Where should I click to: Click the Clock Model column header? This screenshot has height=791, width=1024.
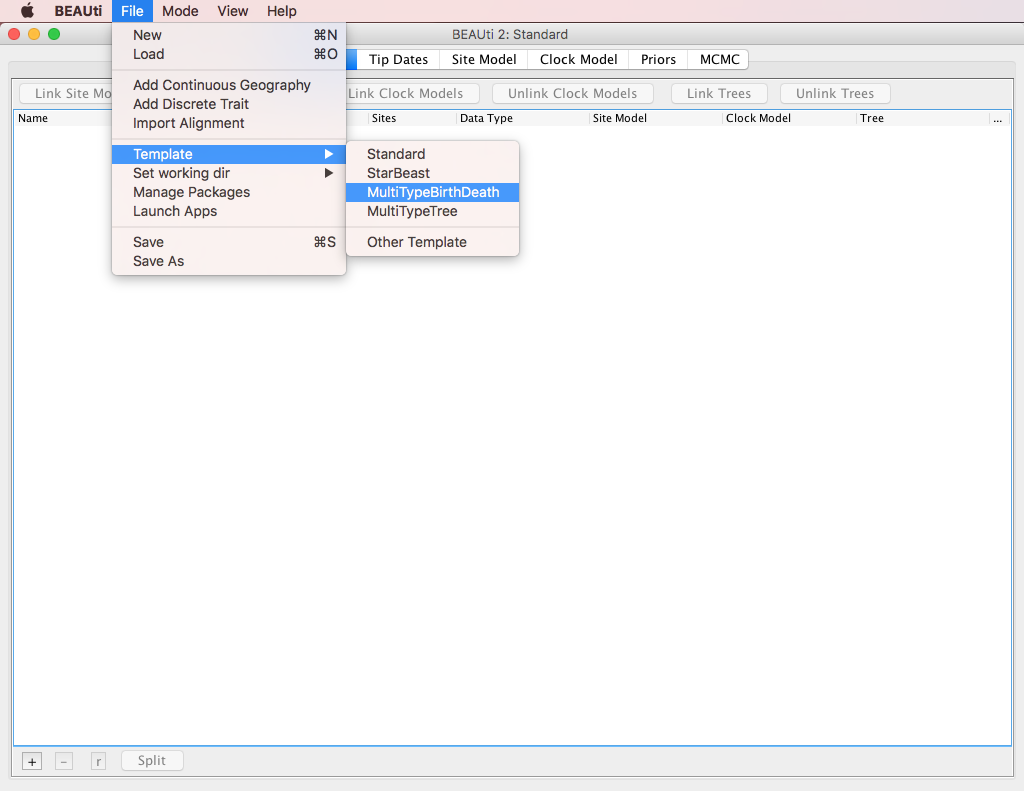pyautogui.click(x=790, y=118)
